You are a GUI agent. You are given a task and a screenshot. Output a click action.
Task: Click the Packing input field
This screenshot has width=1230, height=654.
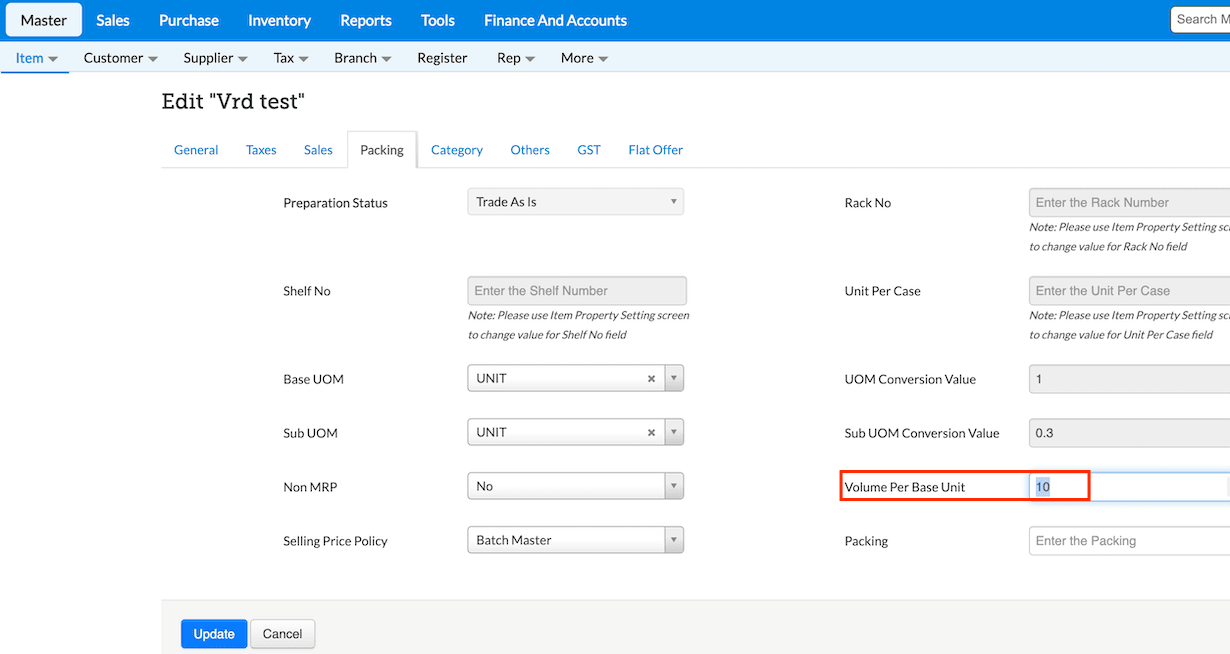pos(1130,541)
